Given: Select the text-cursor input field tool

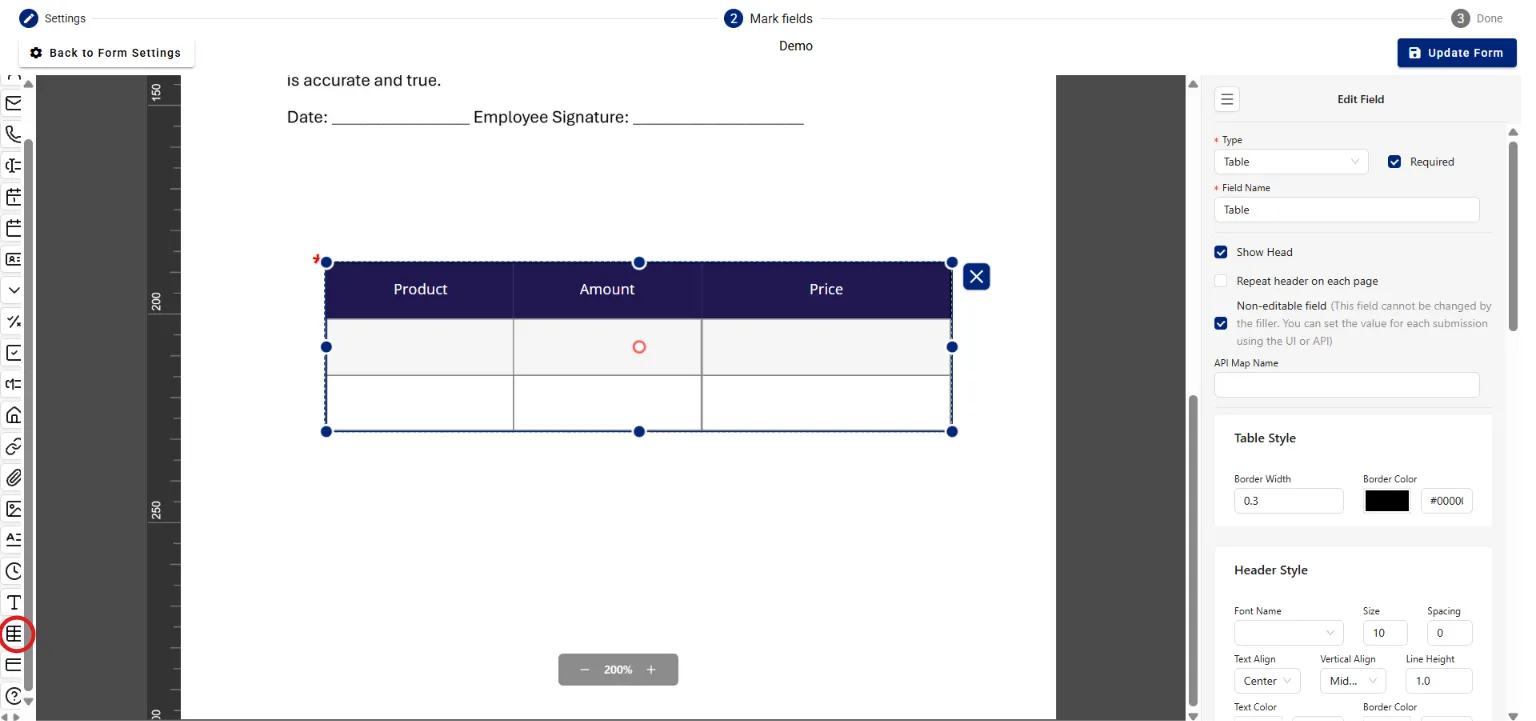Looking at the screenshot, I should click(14, 165).
